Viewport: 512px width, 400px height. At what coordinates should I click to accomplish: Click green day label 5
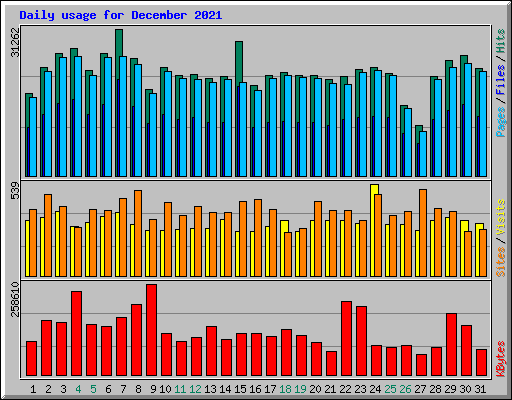pyautogui.click(x=93, y=389)
